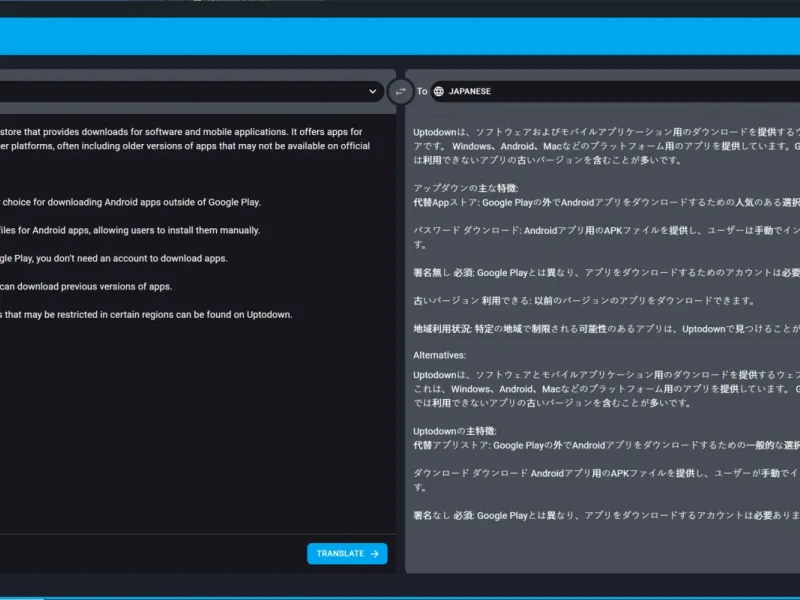
Task: Click the Japanese line starting '代替アプリストア'
Action: [607, 445]
